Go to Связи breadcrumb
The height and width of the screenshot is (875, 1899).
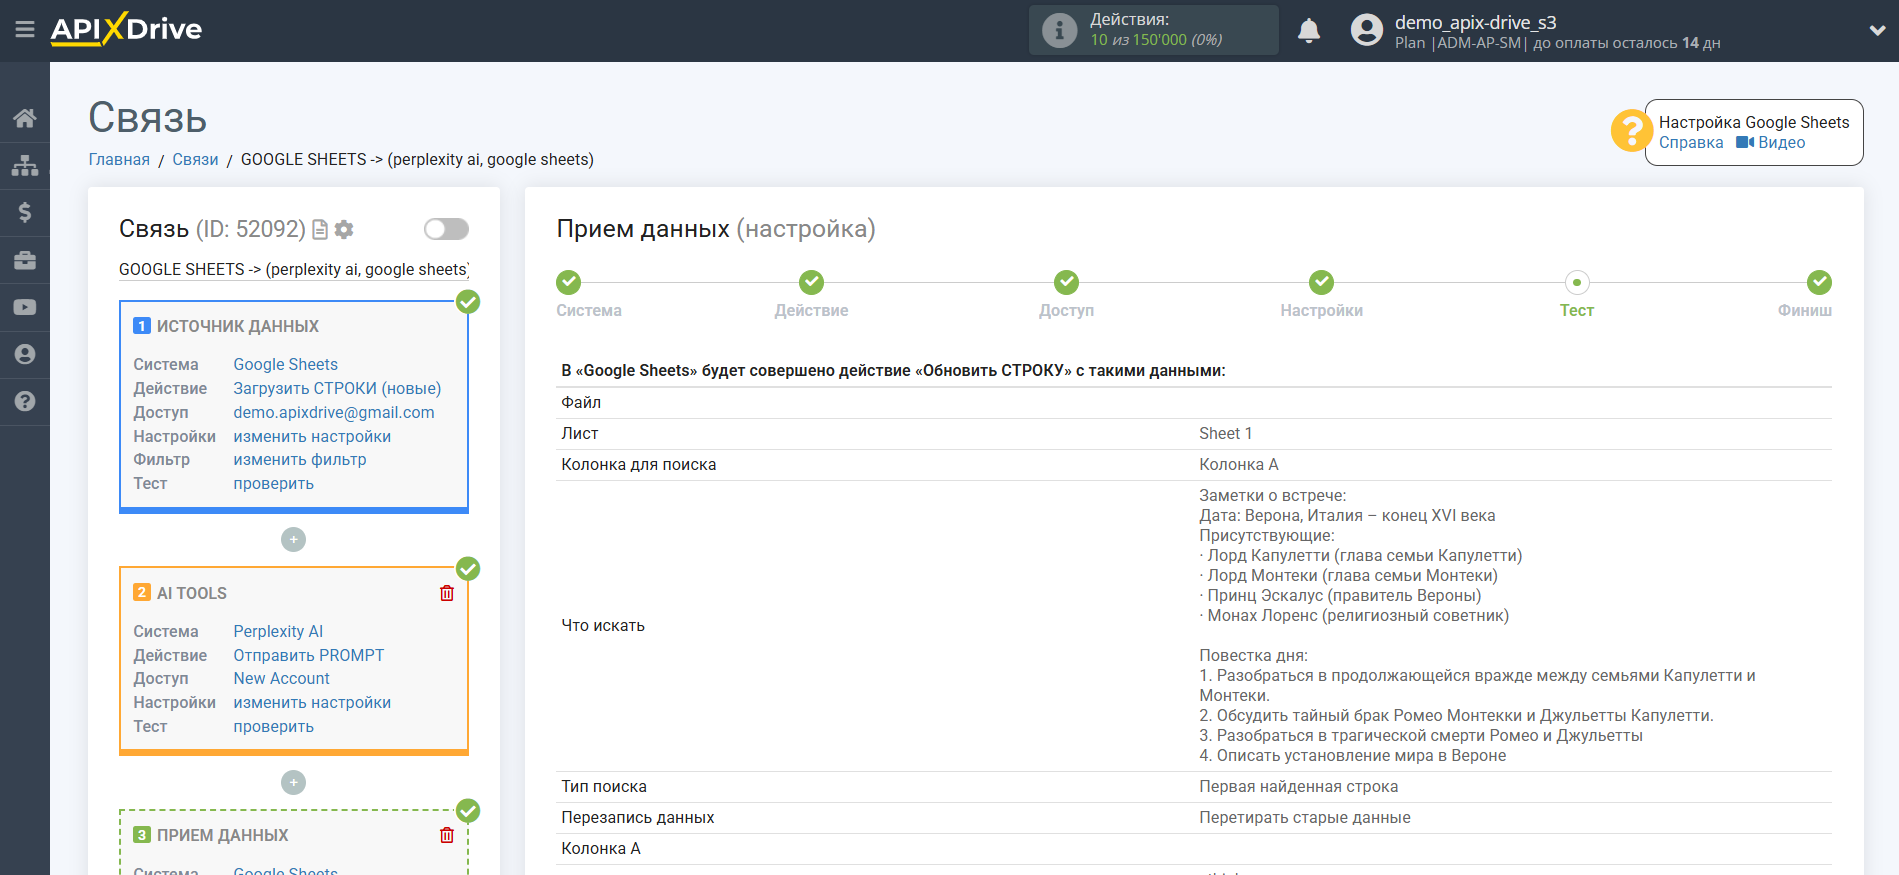click(x=195, y=160)
